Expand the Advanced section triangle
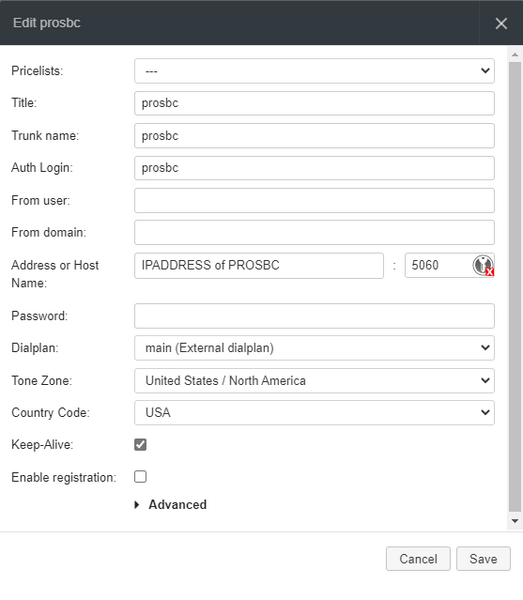523x600 pixels. pyautogui.click(x=137, y=505)
